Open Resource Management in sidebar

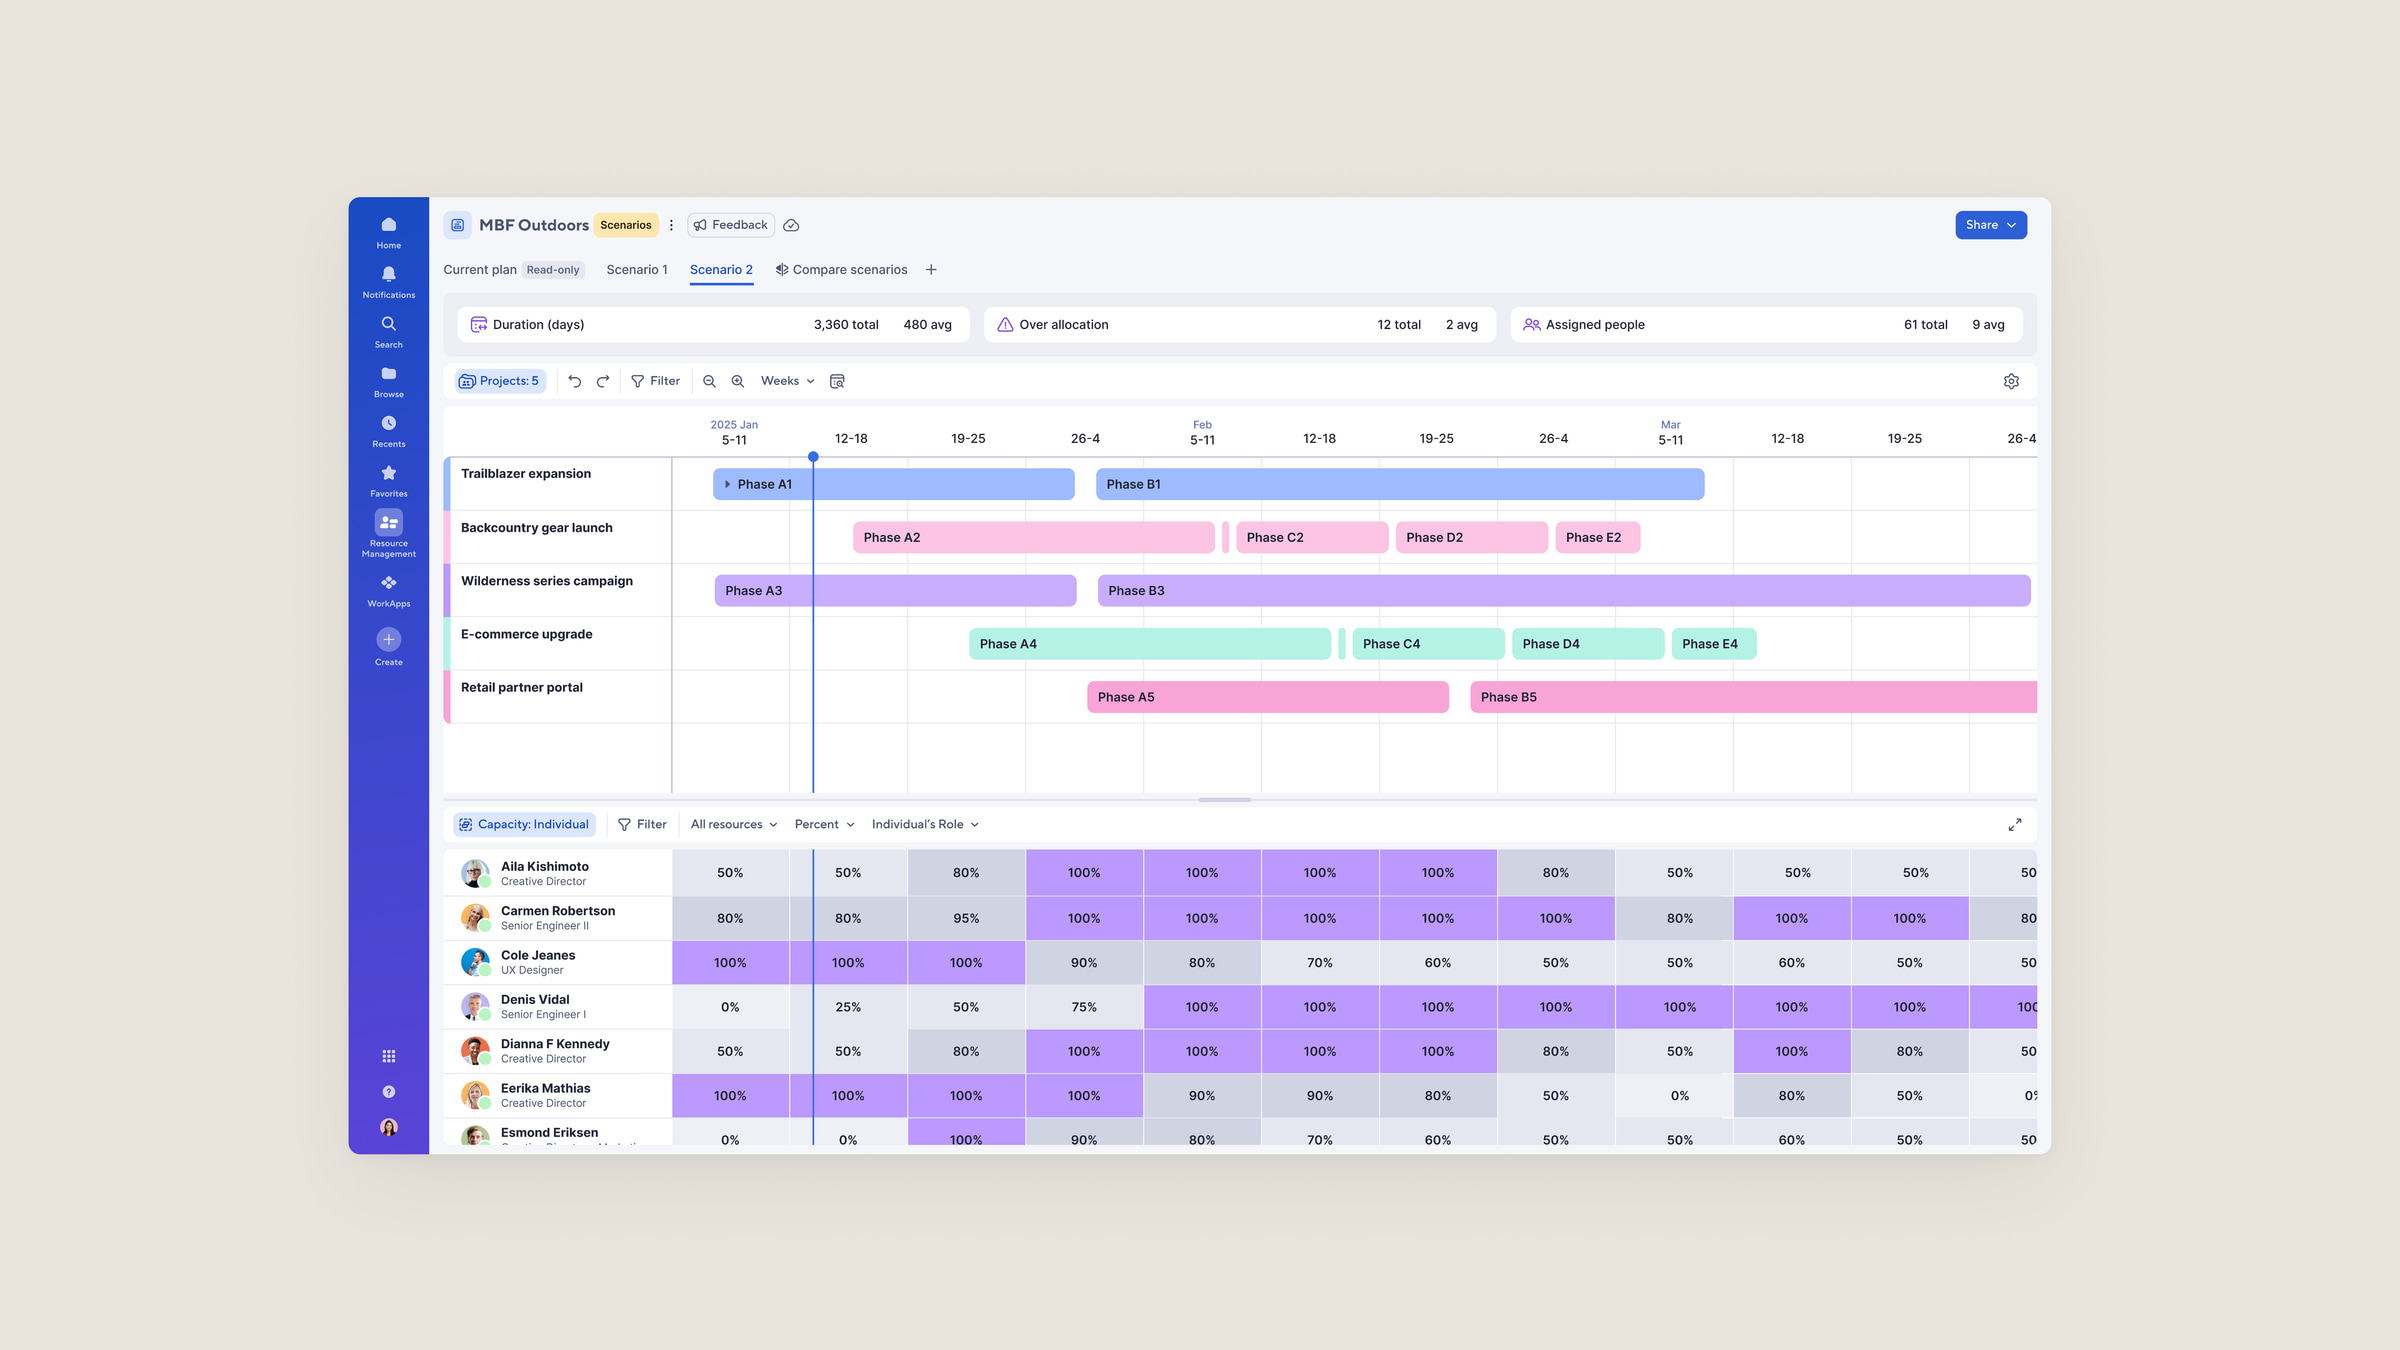pyautogui.click(x=388, y=534)
